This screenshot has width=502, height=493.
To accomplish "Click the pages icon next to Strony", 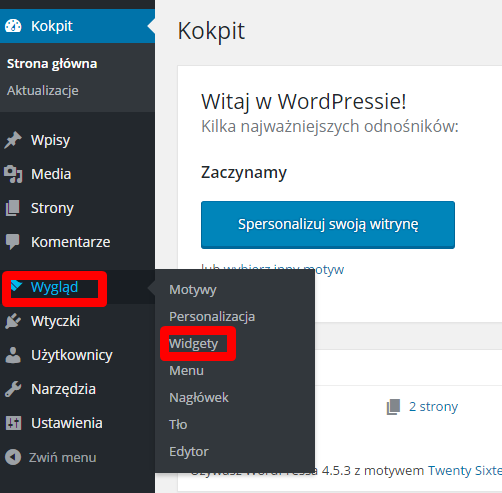I will pos(13,208).
